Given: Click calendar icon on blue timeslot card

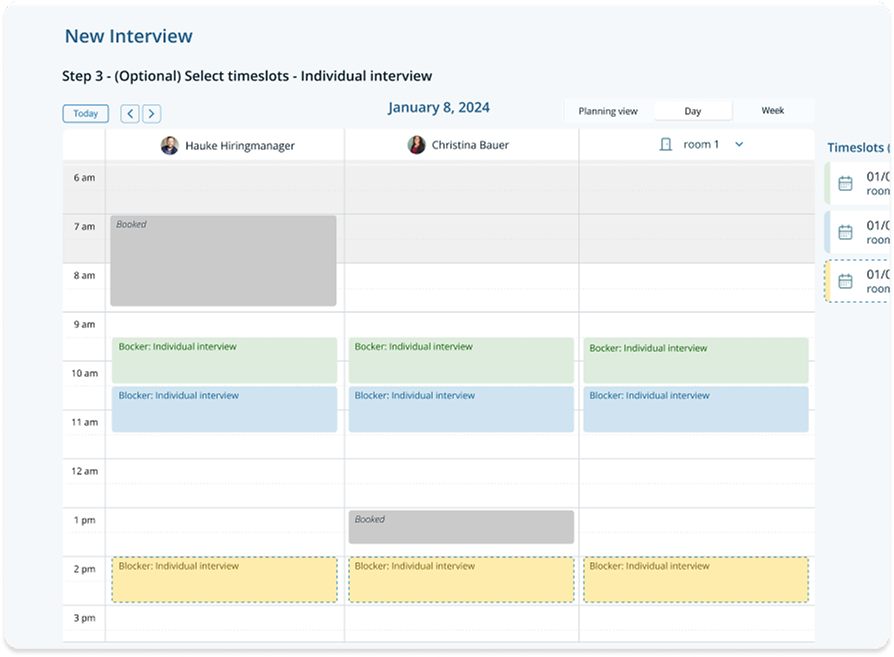Looking at the screenshot, I should [x=845, y=232].
